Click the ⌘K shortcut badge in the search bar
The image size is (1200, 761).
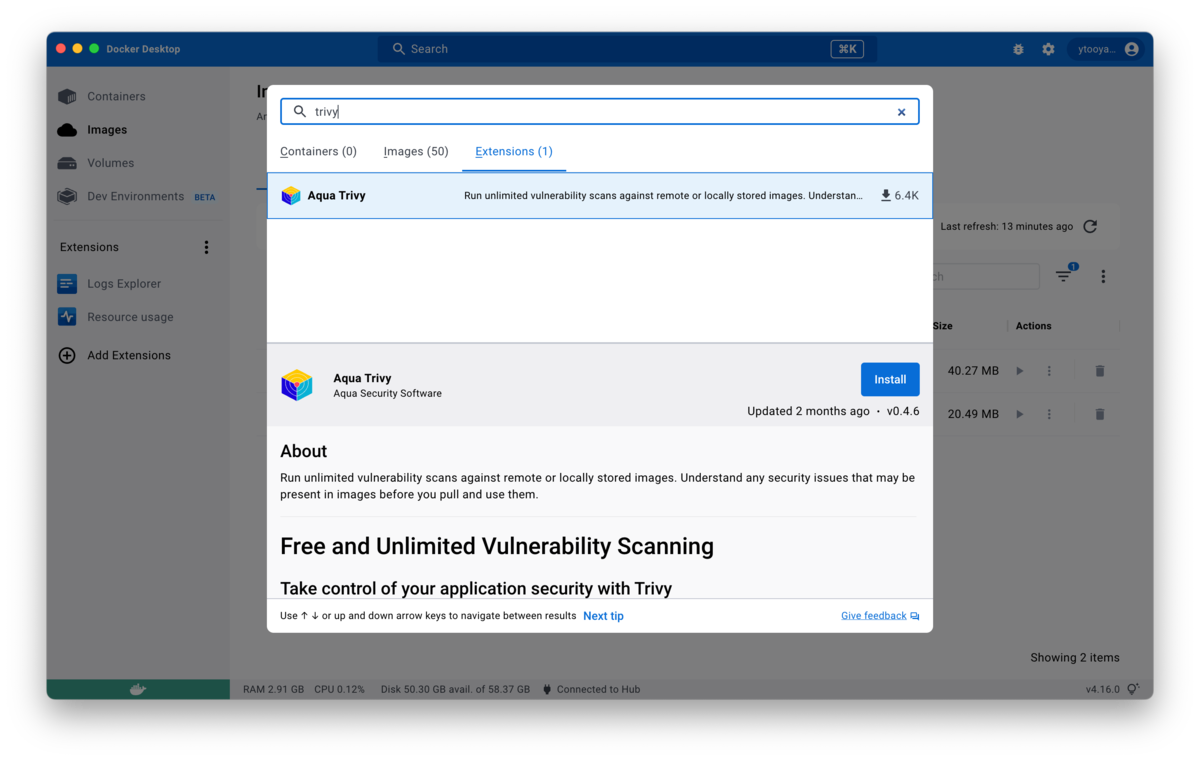(847, 49)
